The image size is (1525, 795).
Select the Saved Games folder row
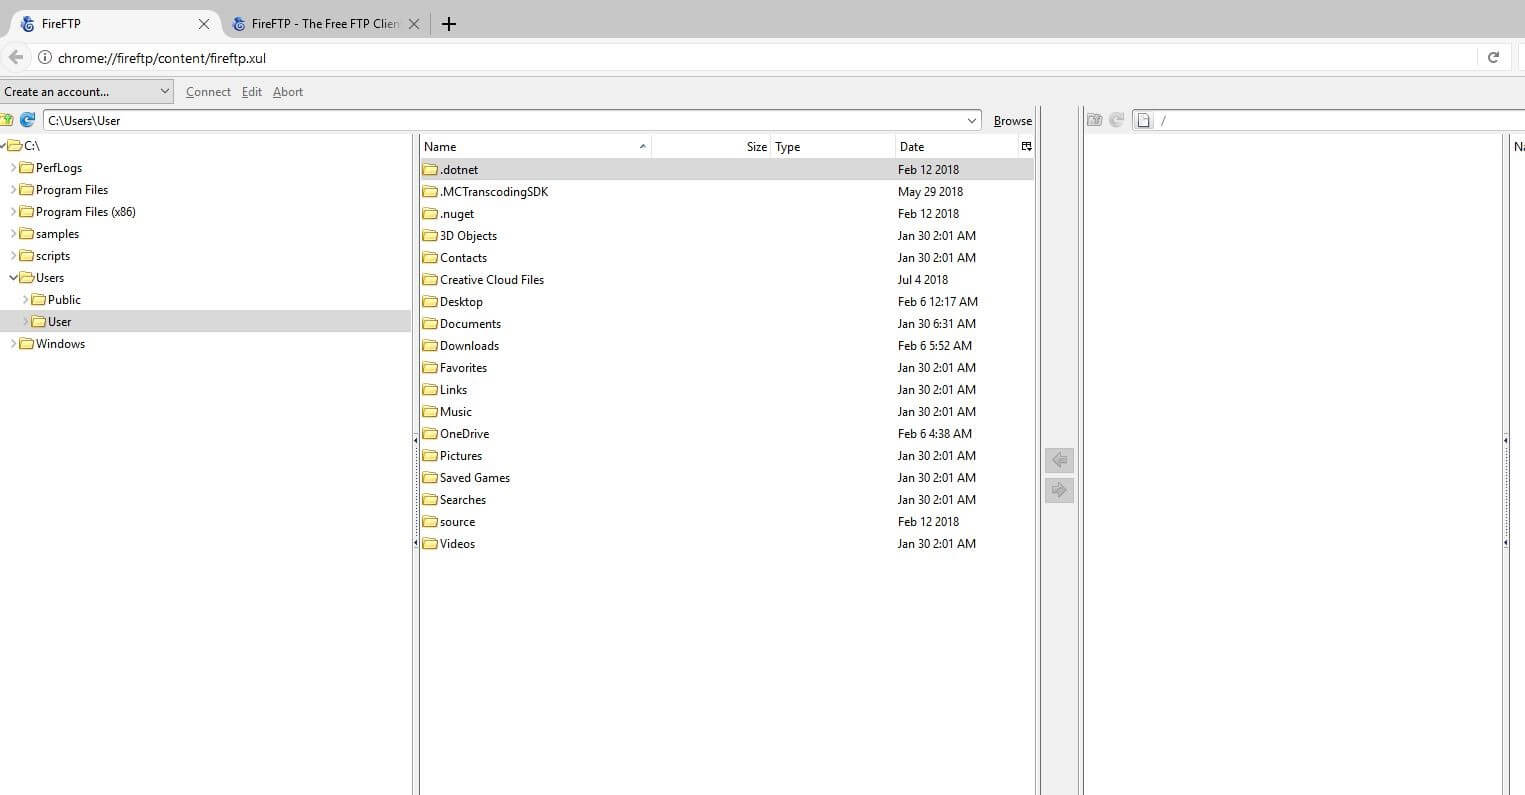[x=727, y=477]
